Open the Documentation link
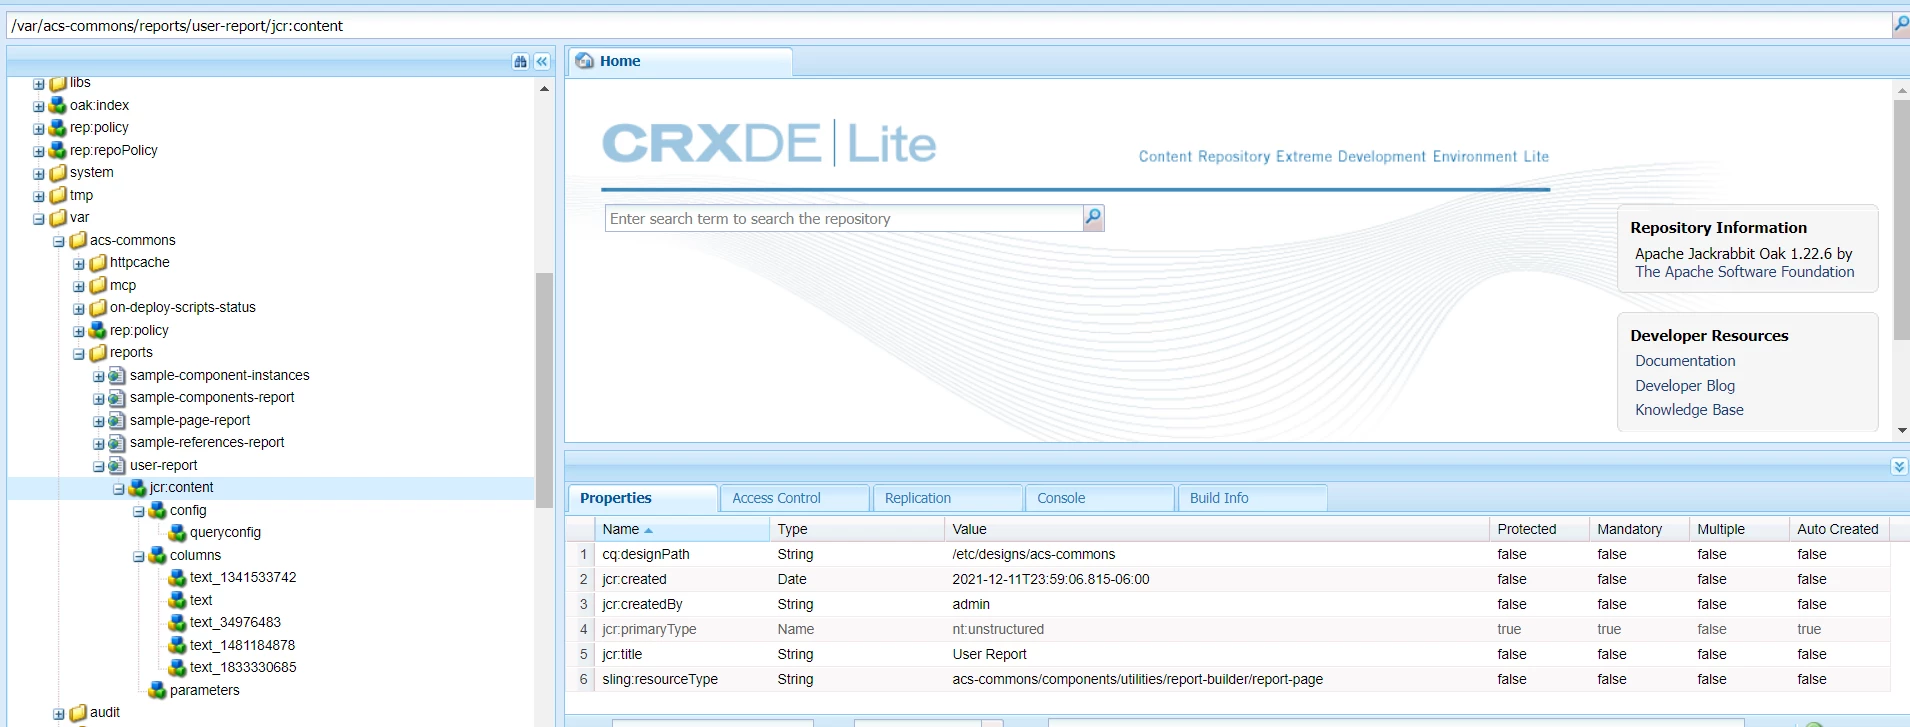 [1685, 361]
